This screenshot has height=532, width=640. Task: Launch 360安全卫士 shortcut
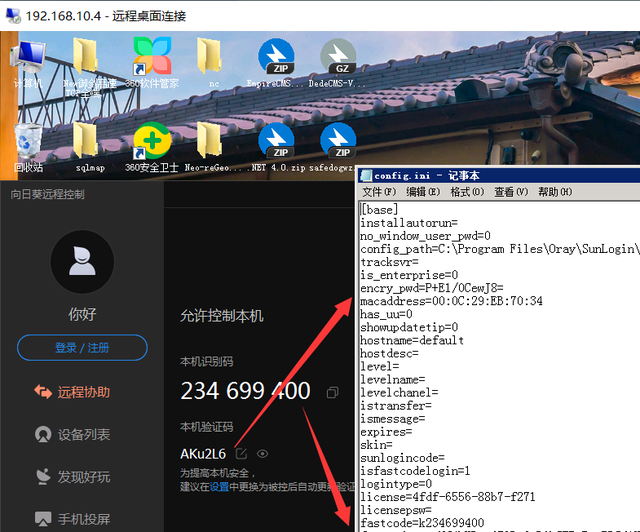click(152, 148)
